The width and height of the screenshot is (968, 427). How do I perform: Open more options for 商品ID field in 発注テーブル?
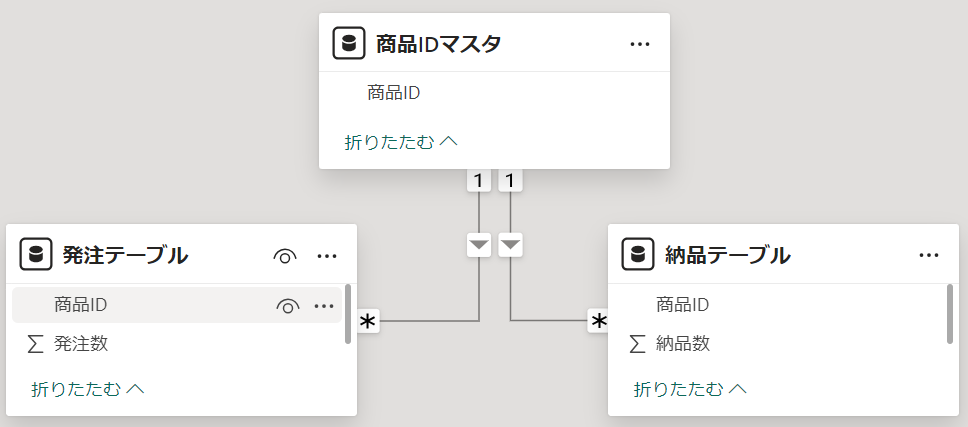pyautogui.click(x=324, y=305)
